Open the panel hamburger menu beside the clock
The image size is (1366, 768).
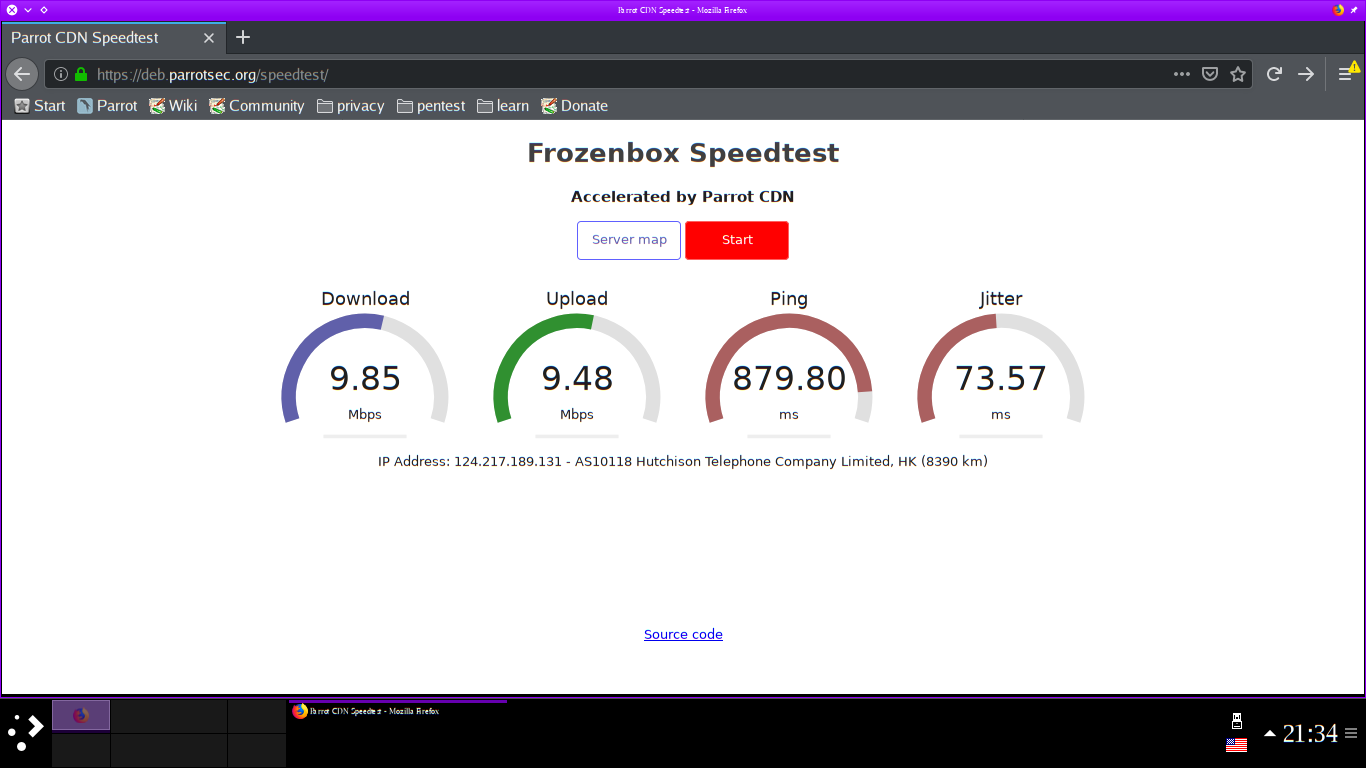1351,734
